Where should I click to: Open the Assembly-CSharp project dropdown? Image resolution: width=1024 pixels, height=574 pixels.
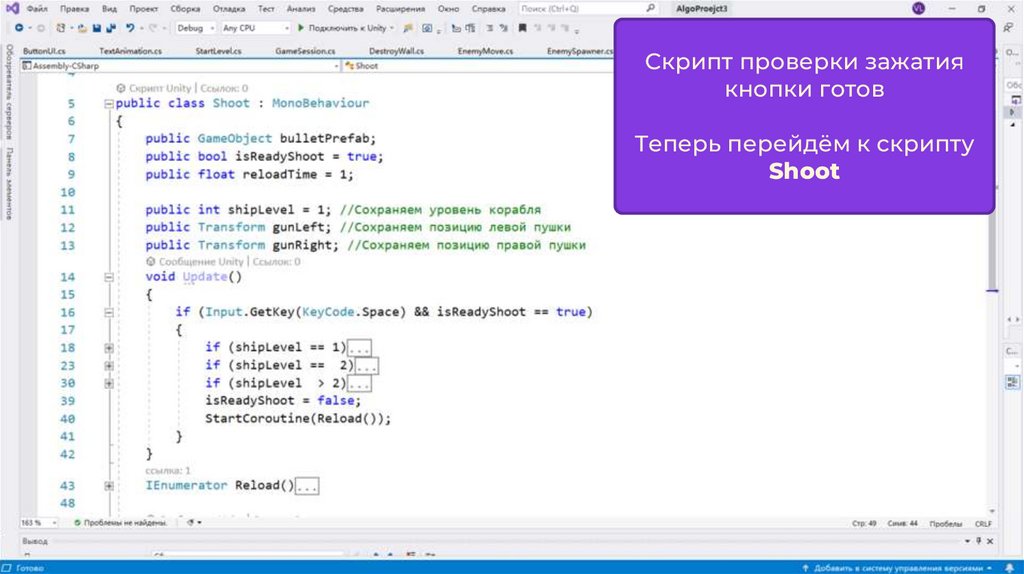coord(180,66)
